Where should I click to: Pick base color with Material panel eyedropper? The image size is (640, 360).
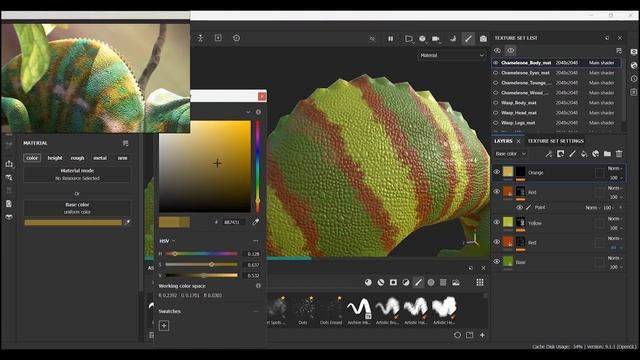pyautogui.click(x=127, y=222)
